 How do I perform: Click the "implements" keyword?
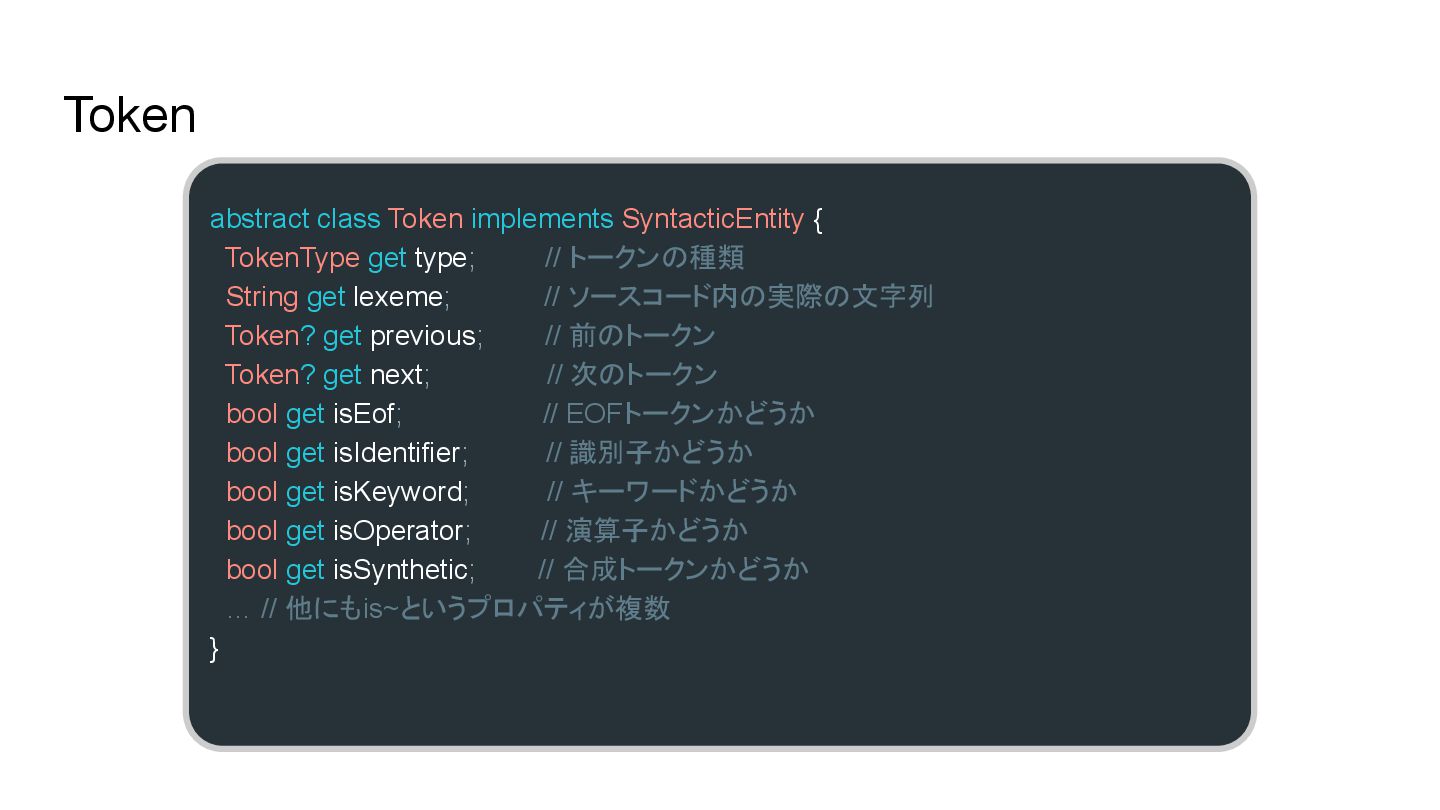542,219
